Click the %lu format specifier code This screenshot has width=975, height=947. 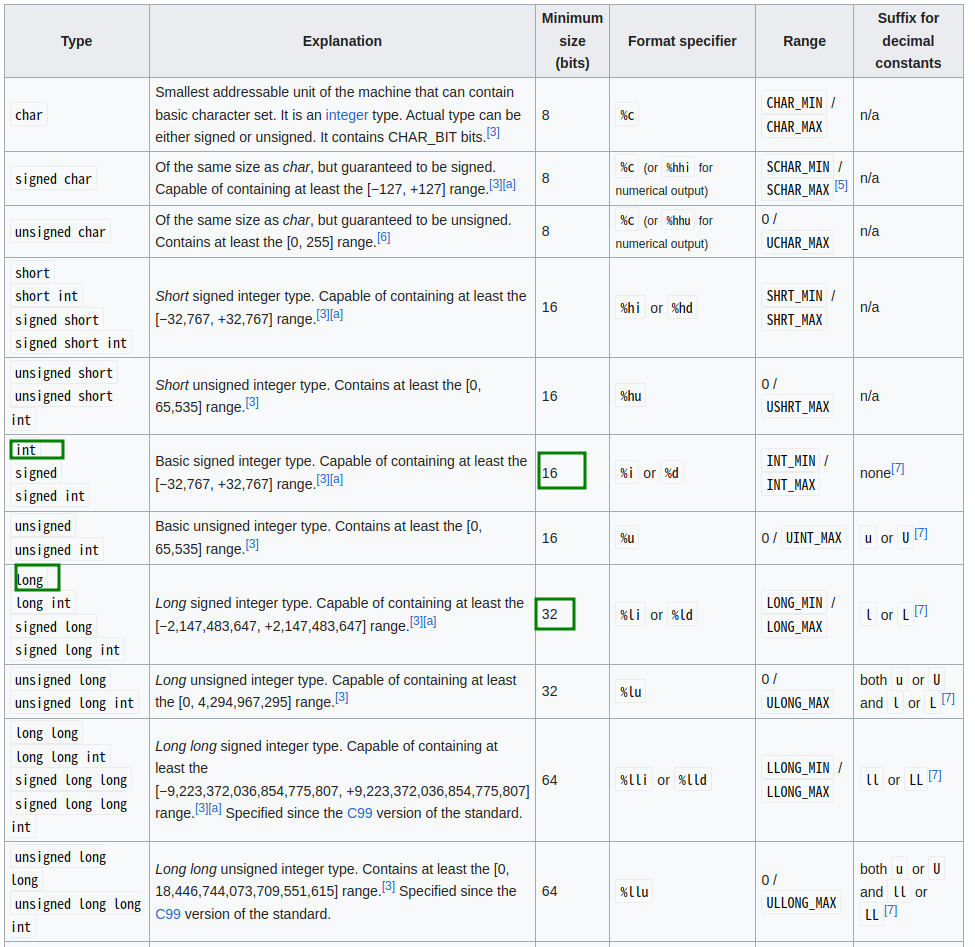(631, 691)
